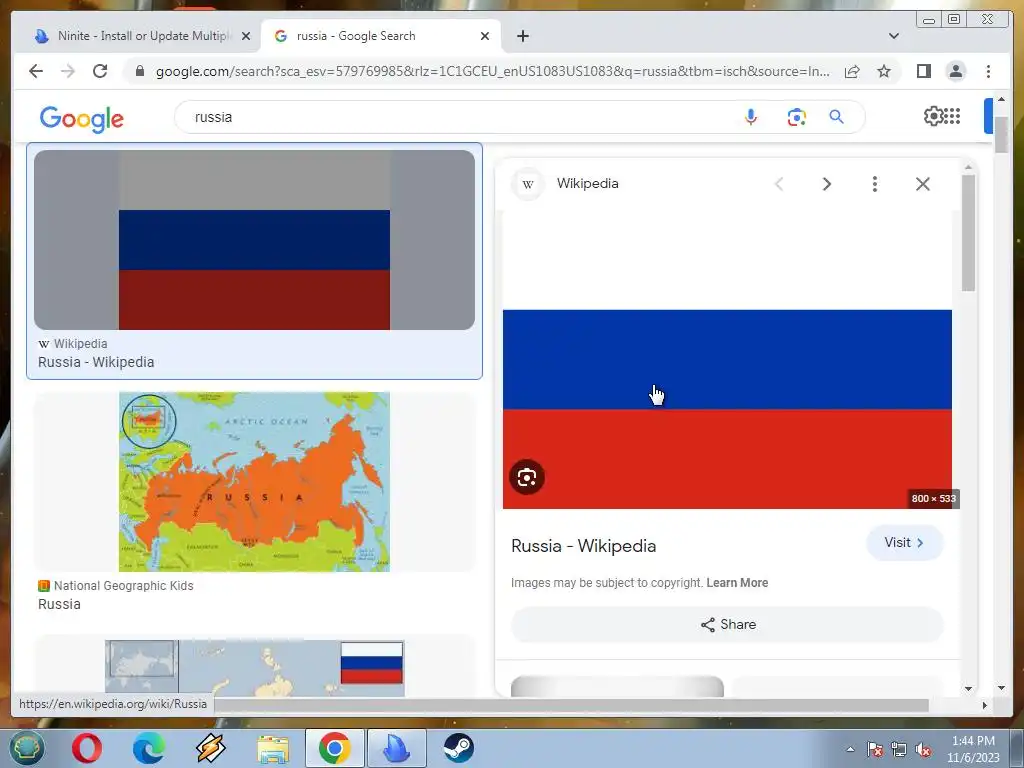Open the taskbar clock and date
This screenshot has height=768, width=1024.
pos(973,749)
